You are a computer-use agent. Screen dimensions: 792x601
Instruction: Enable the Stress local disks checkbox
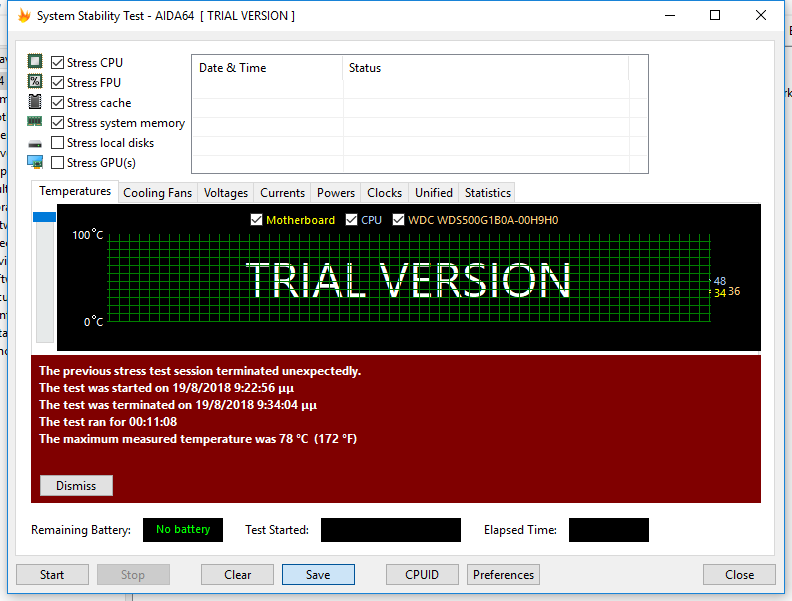pyautogui.click(x=58, y=142)
